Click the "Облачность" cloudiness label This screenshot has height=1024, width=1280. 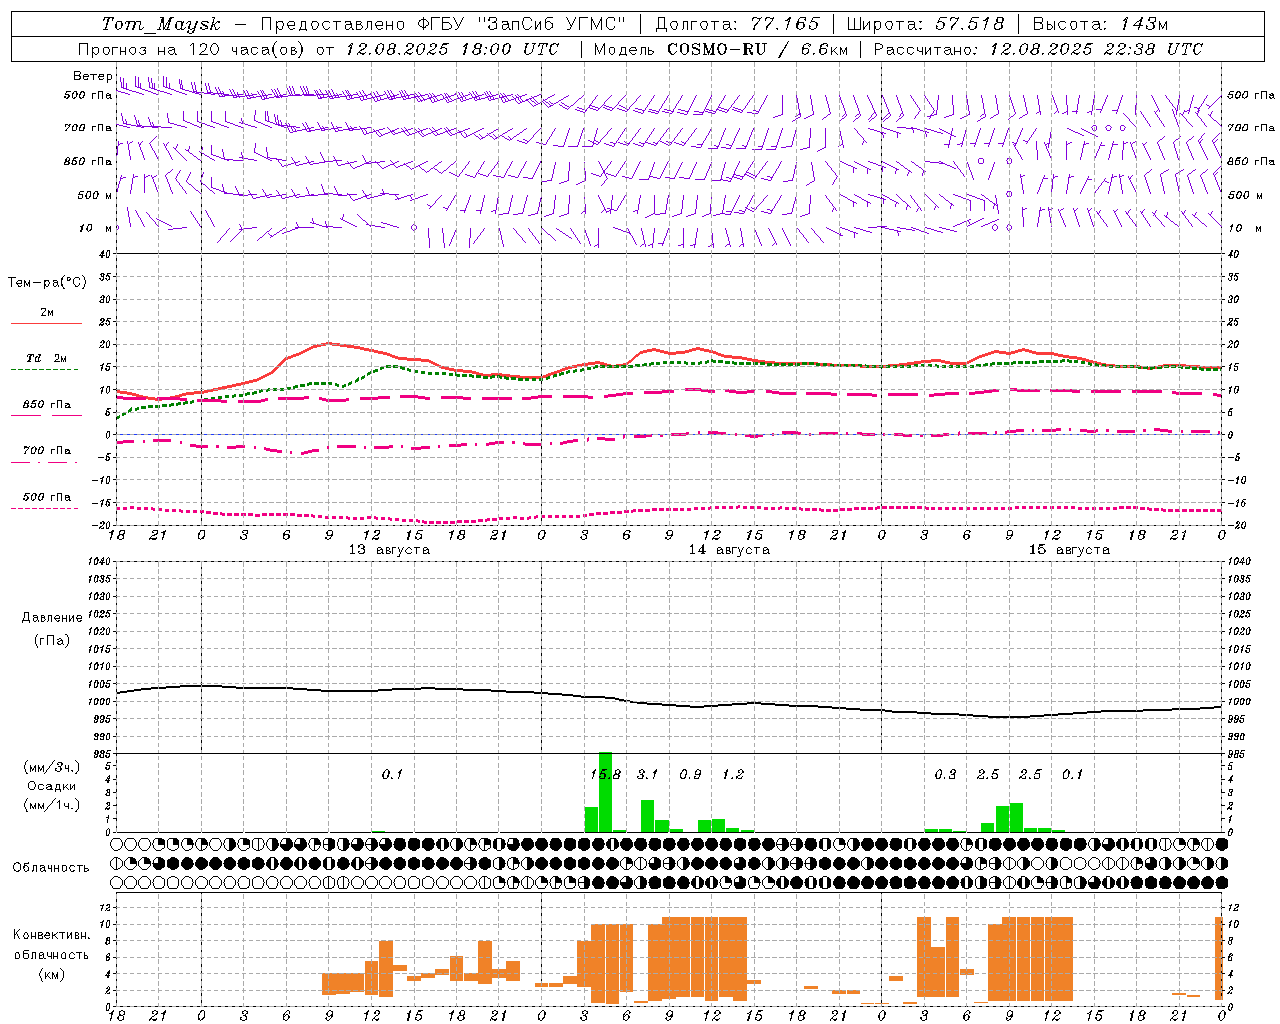point(51,868)
